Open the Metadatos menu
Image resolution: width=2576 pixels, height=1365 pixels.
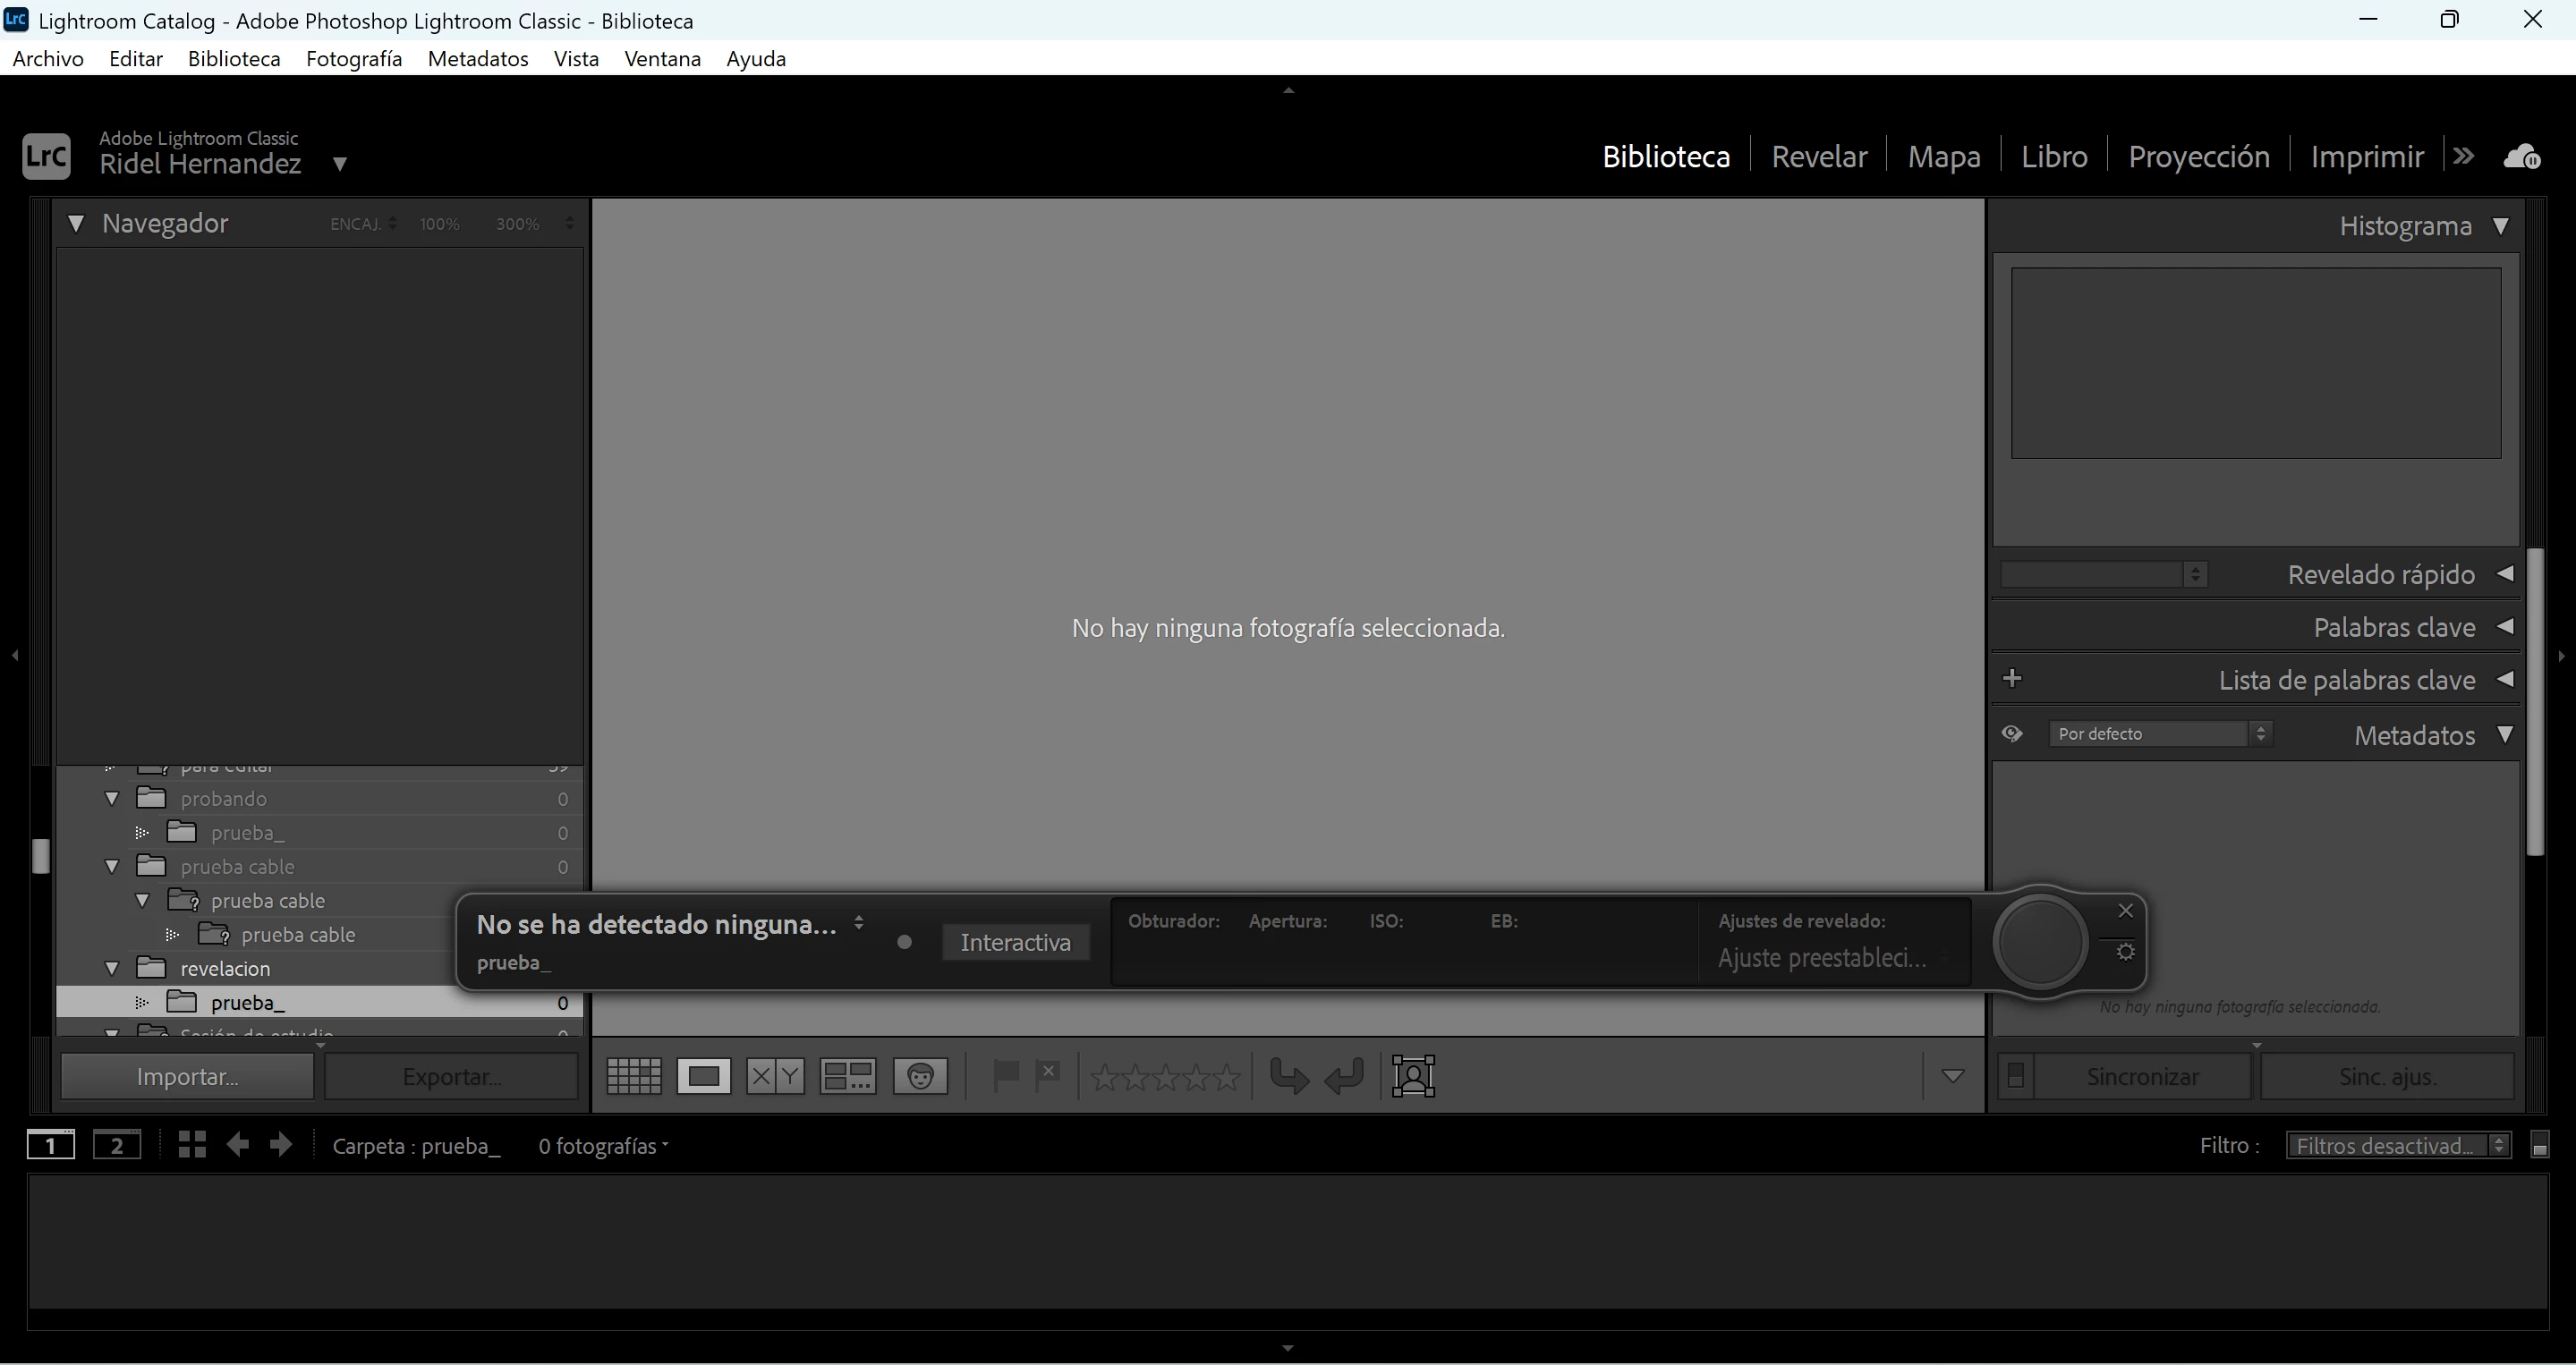tap(477, 59)
